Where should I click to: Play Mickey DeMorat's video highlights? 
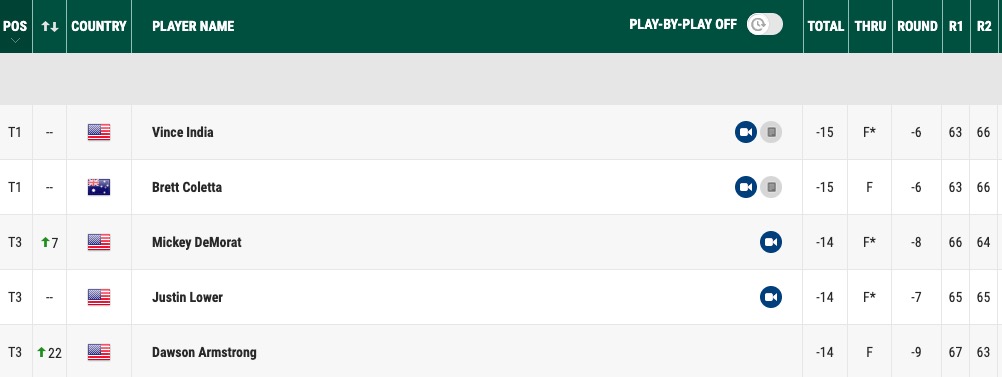click(x=771, y=242)
